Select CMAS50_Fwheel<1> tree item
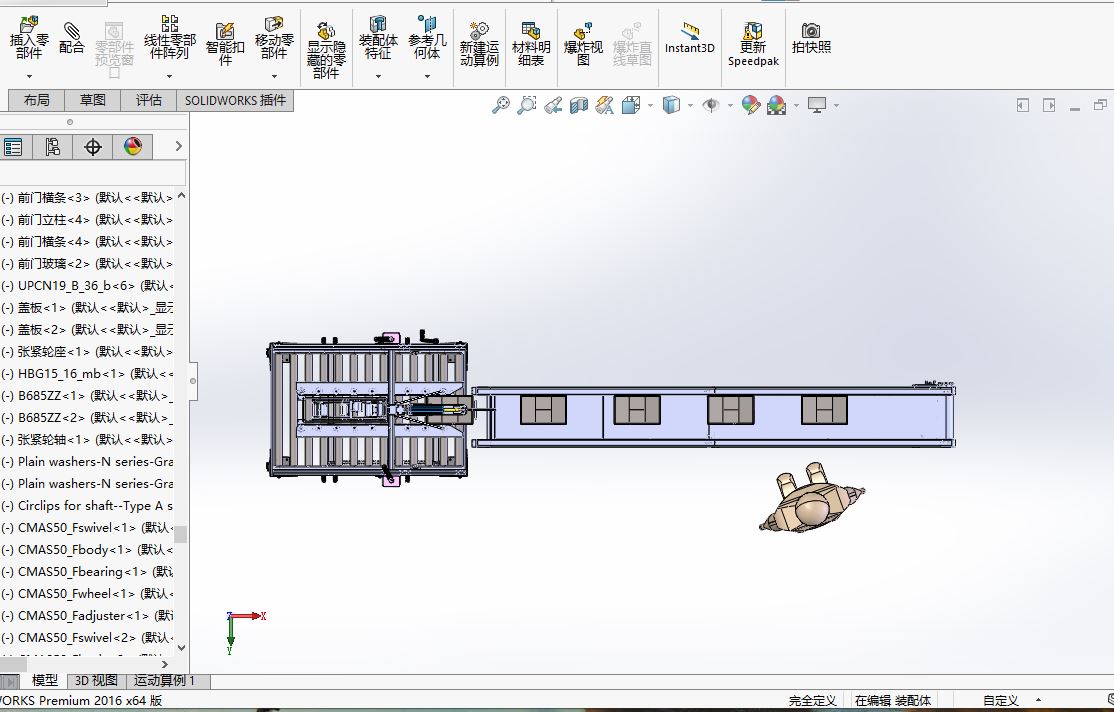 click(87, 593)
